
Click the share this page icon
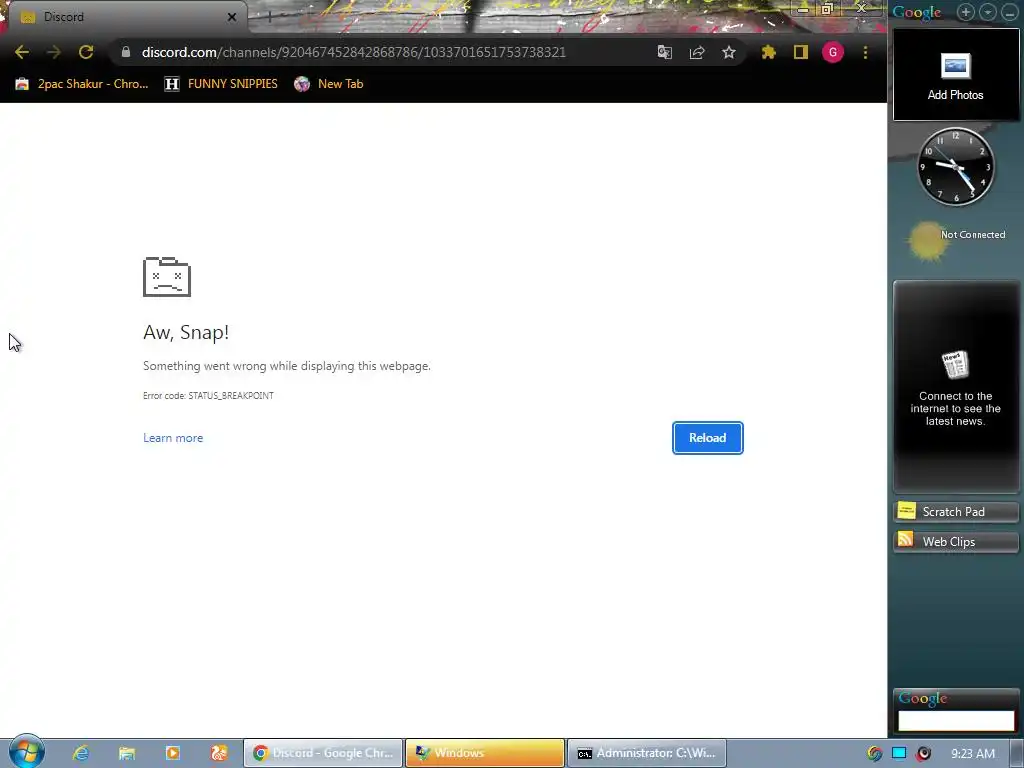coord(697,52)
